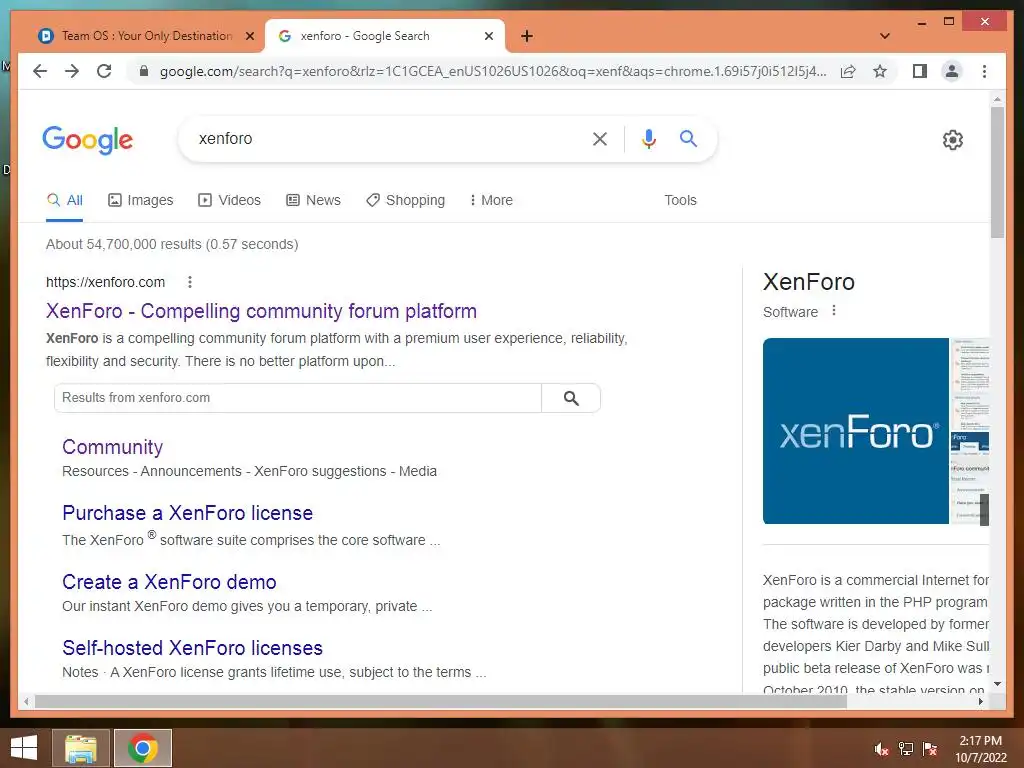Viewport: 1024px width, 768px height.
Task: Open the XenForo - Compelling community forum platform result
Action: pyautogui.click(x=261, y=311)
